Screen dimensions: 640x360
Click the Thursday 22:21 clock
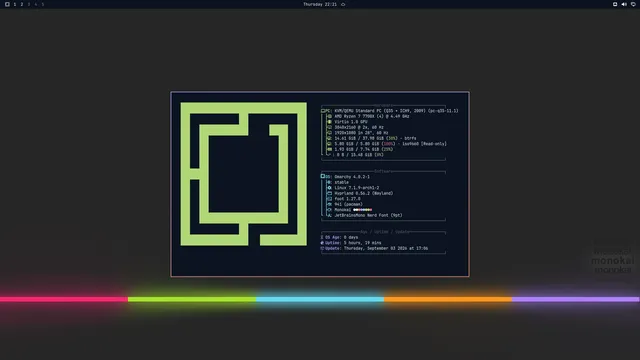(320, 4)
